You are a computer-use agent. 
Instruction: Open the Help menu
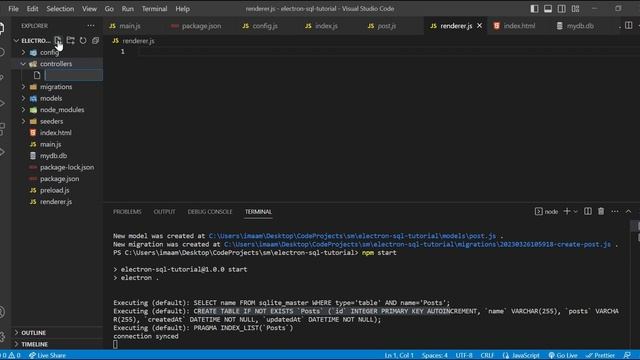point(182,9)
